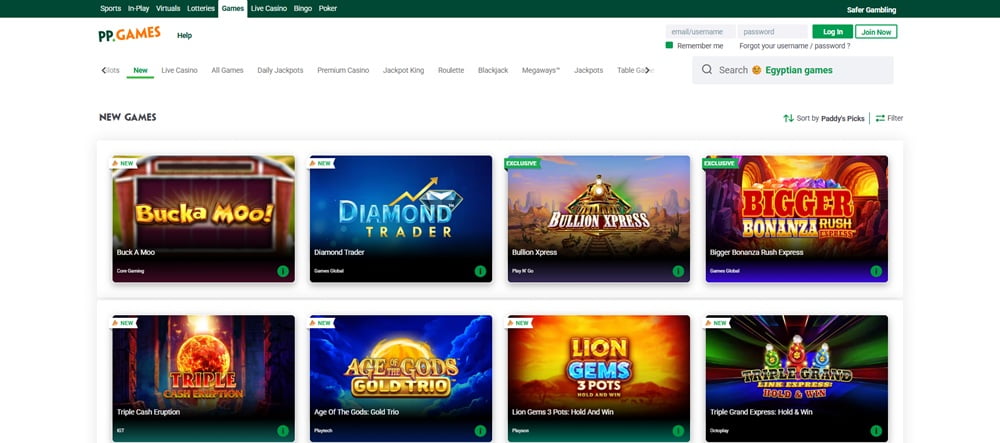This screenshot has height=443, width=1000.
Task: Open the Triple Cash Eruption thumbnail
Action: point(203,379)
